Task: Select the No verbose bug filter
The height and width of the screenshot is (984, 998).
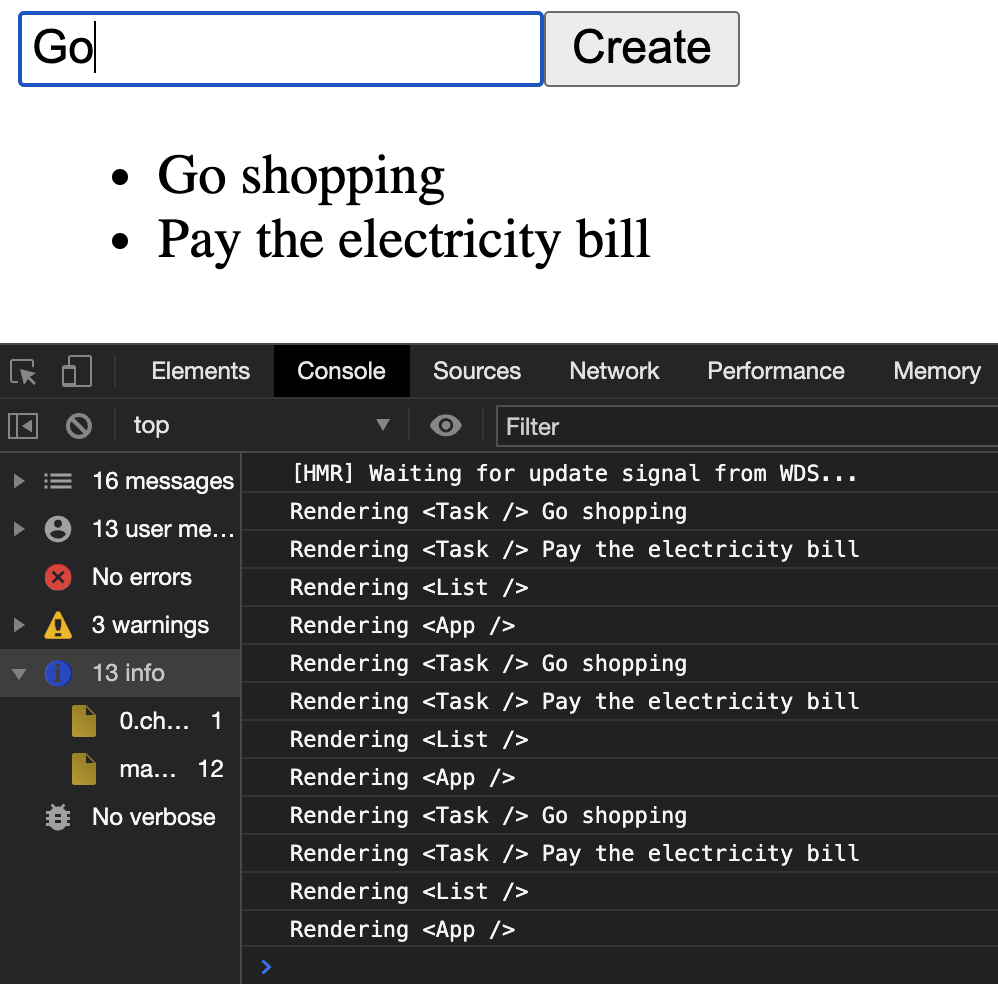Action: [153, 817]
